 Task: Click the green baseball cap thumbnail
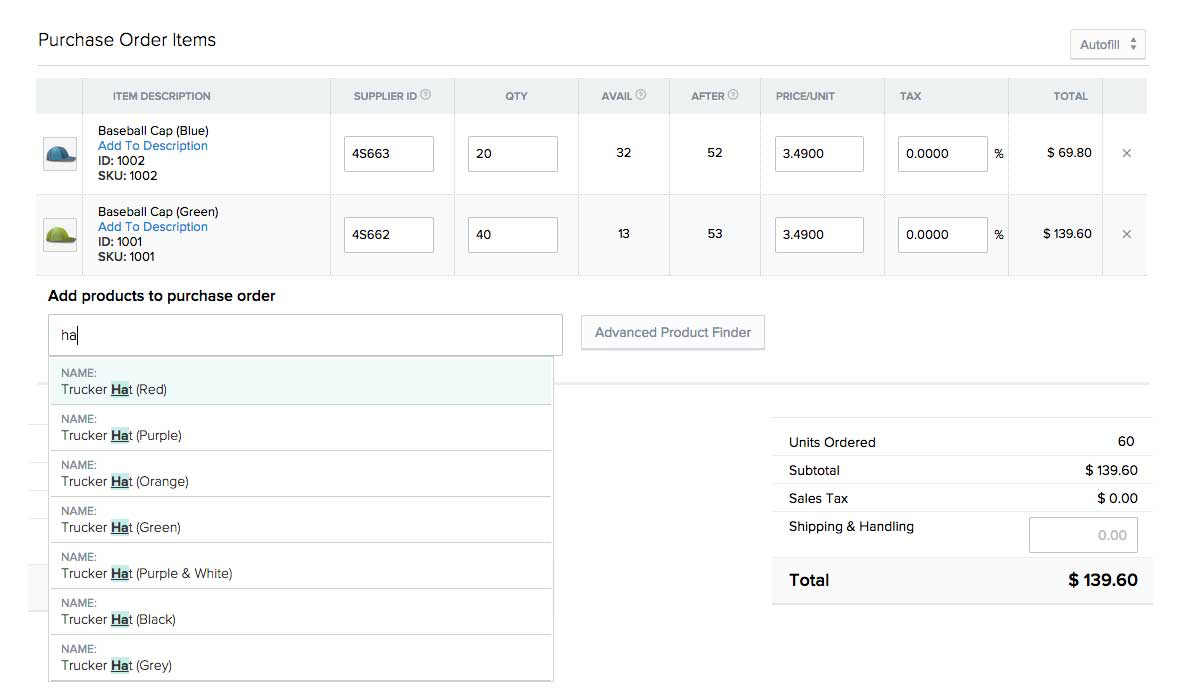60,235
